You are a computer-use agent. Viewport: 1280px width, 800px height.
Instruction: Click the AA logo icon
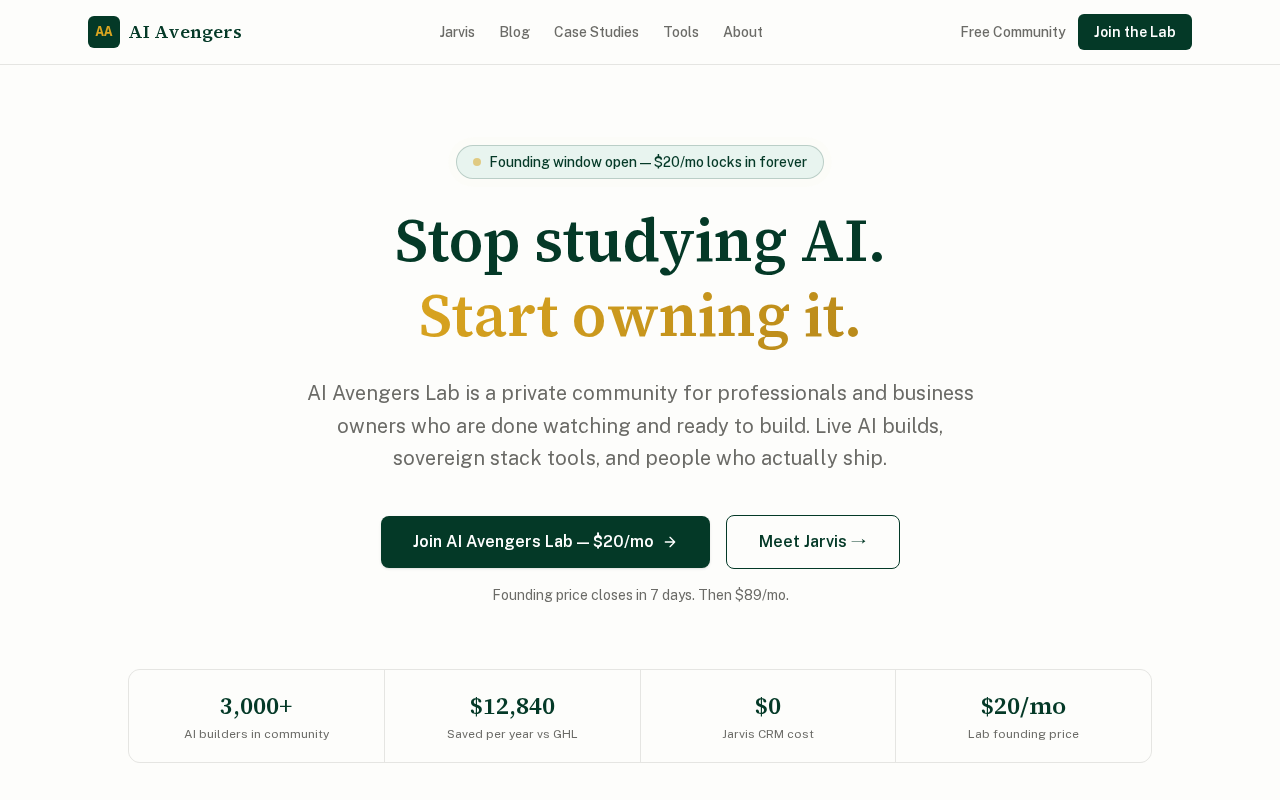pyautogui.click(x=104, y=32)
